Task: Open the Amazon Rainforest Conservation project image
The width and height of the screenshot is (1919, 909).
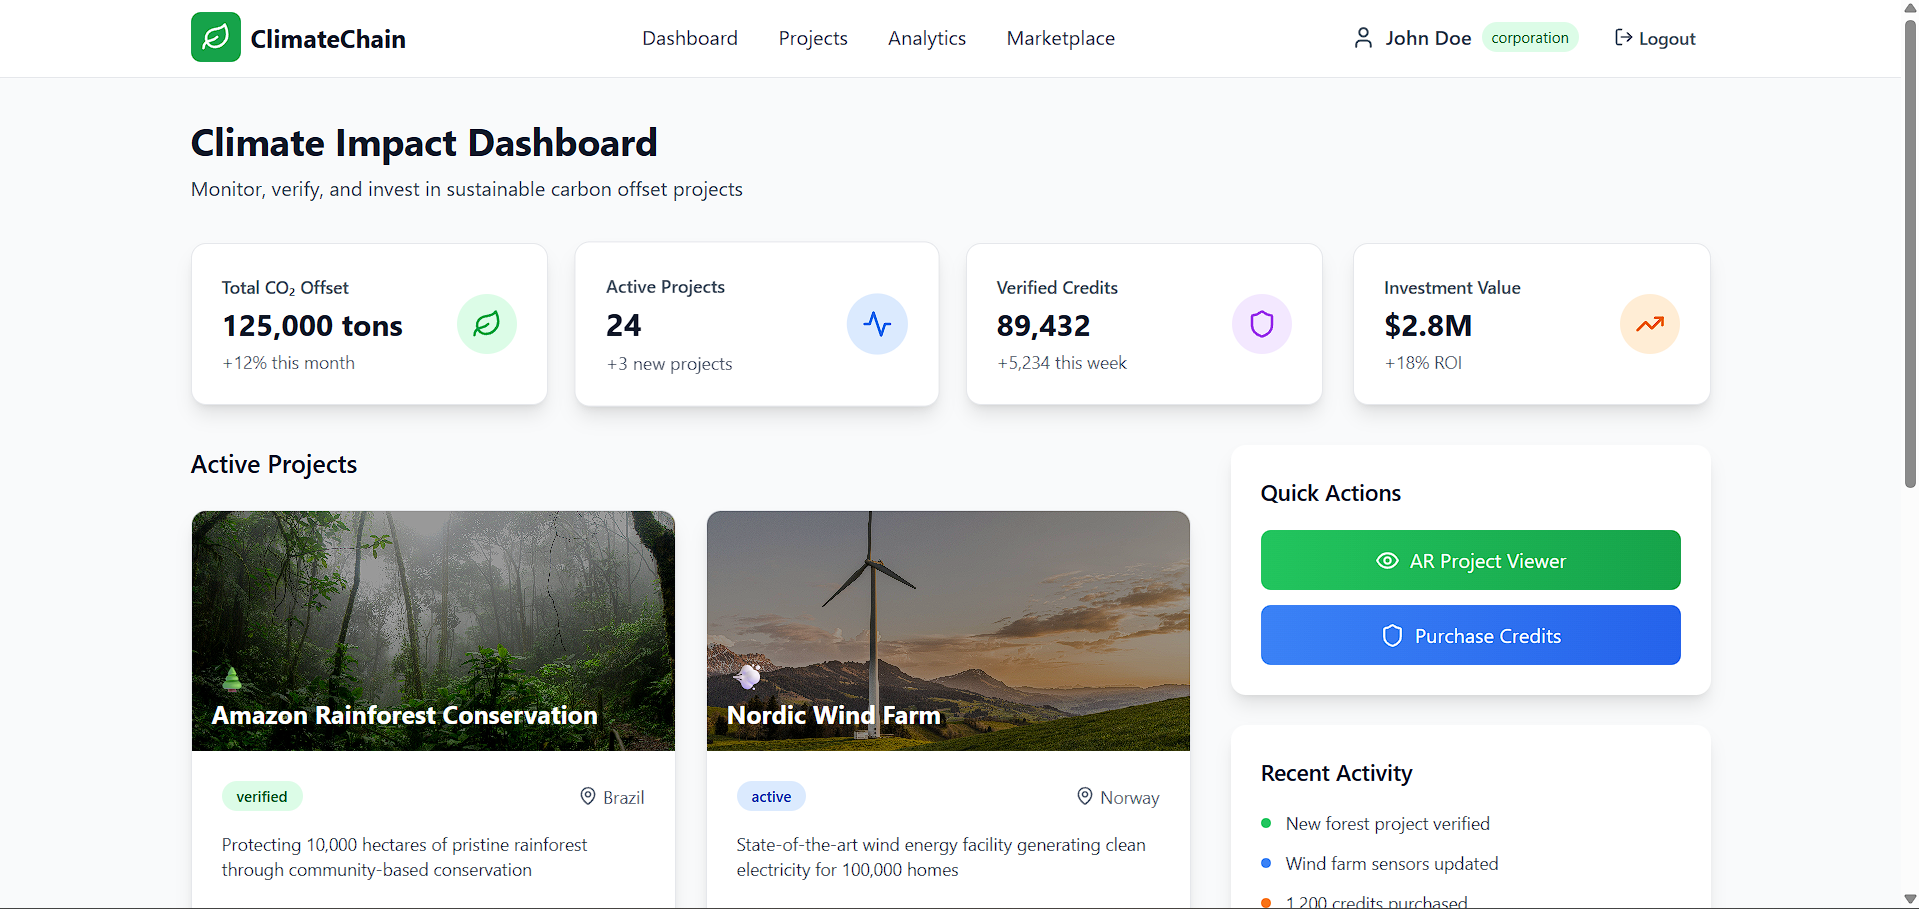Action: tap(433, 631)
